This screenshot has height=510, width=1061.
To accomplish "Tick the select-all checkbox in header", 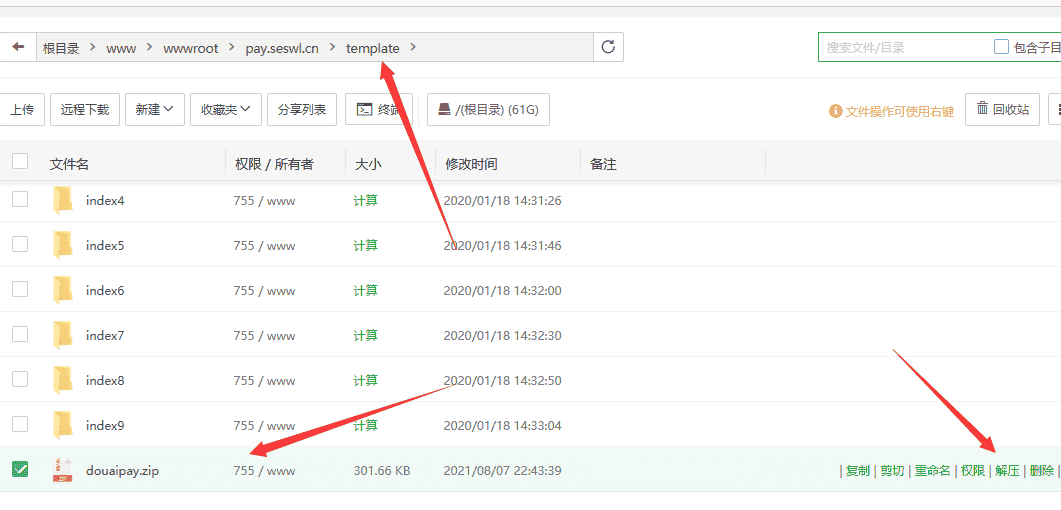I will [x=20, y=161].
